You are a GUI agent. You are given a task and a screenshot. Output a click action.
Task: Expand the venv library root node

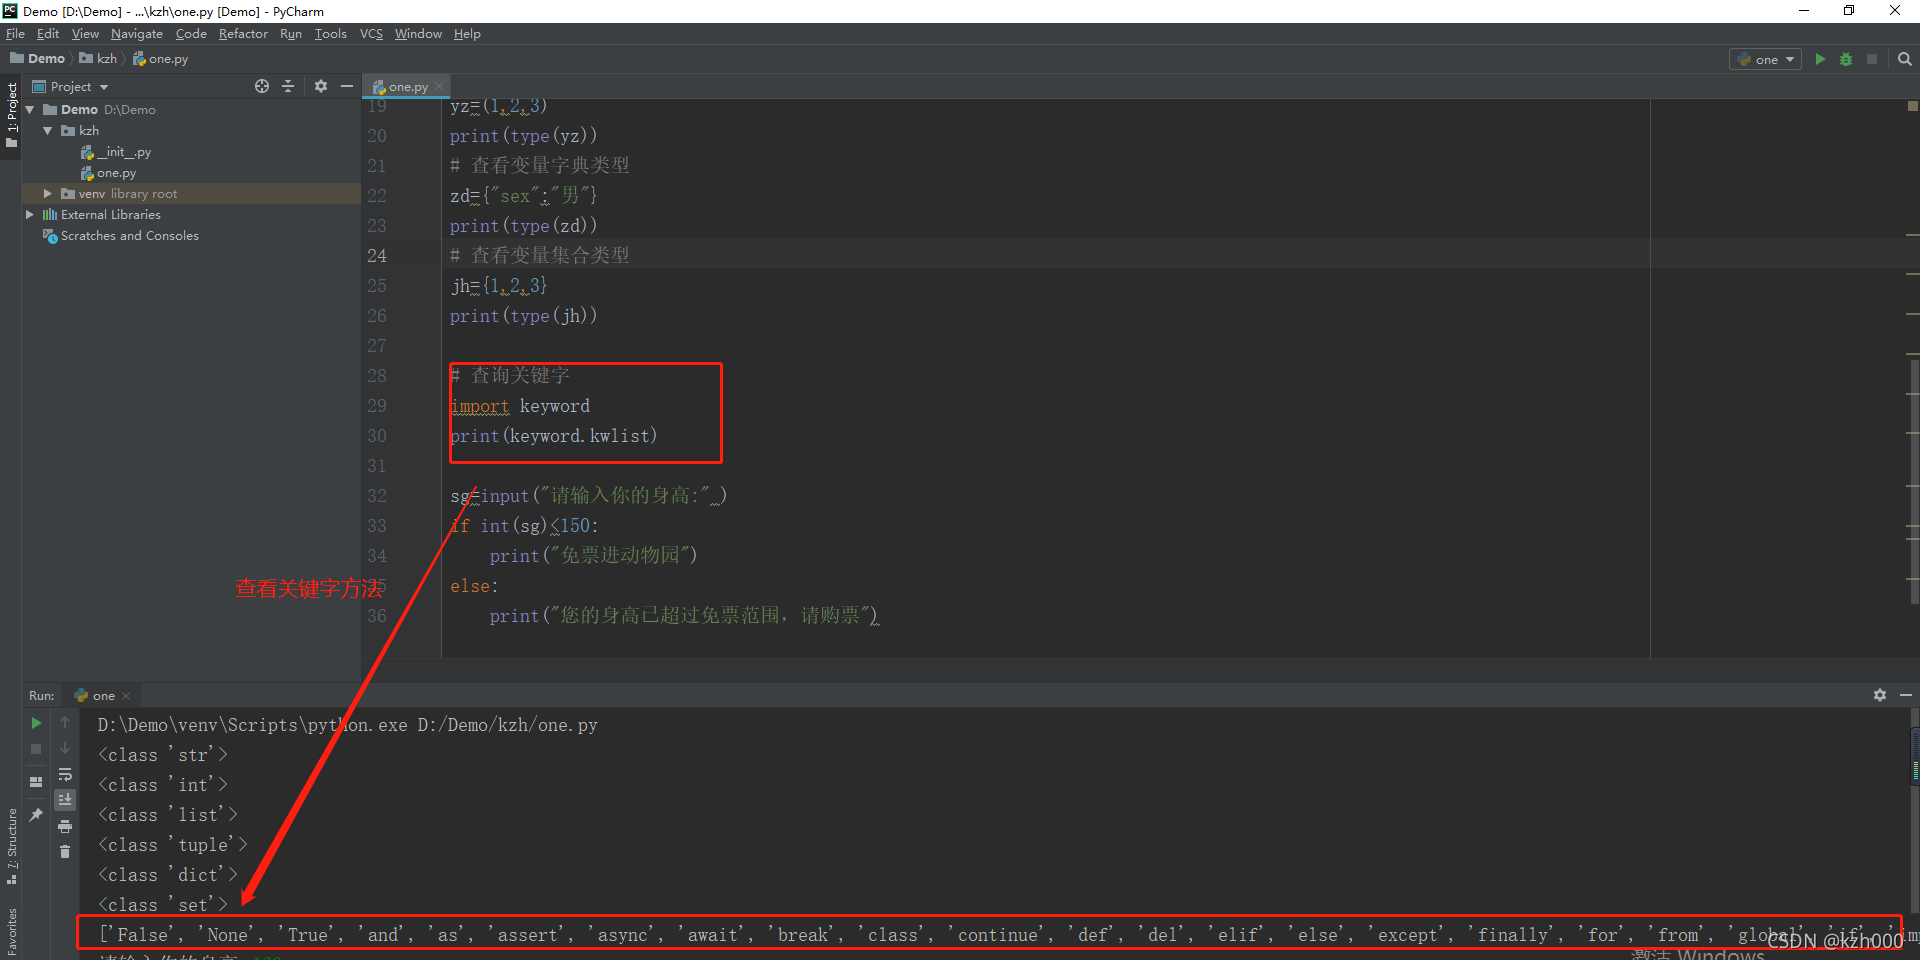tap(46, 193)
